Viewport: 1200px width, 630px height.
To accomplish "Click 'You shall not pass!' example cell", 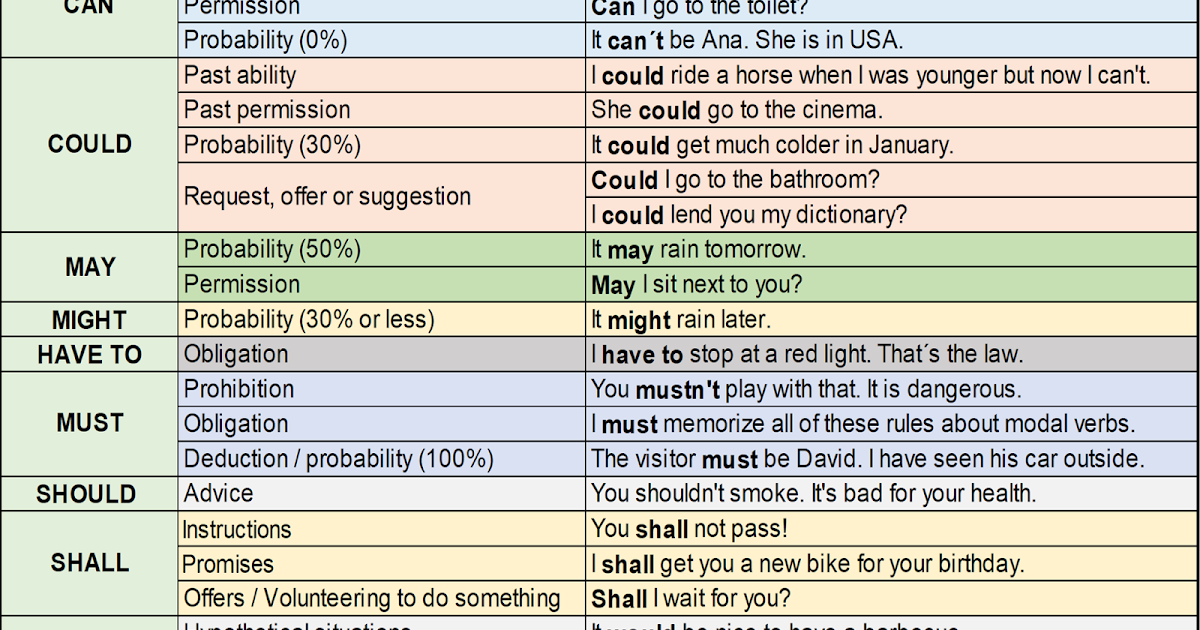I will pyautogui.click(x=892, y=529).
